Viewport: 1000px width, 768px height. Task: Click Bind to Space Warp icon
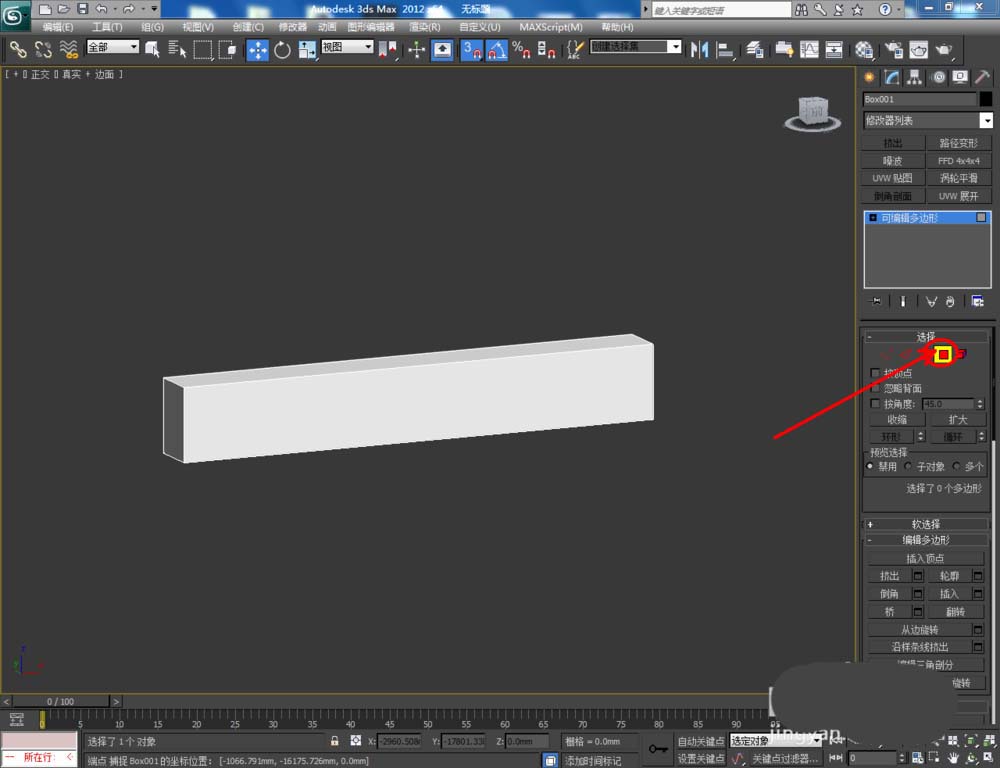68,49
